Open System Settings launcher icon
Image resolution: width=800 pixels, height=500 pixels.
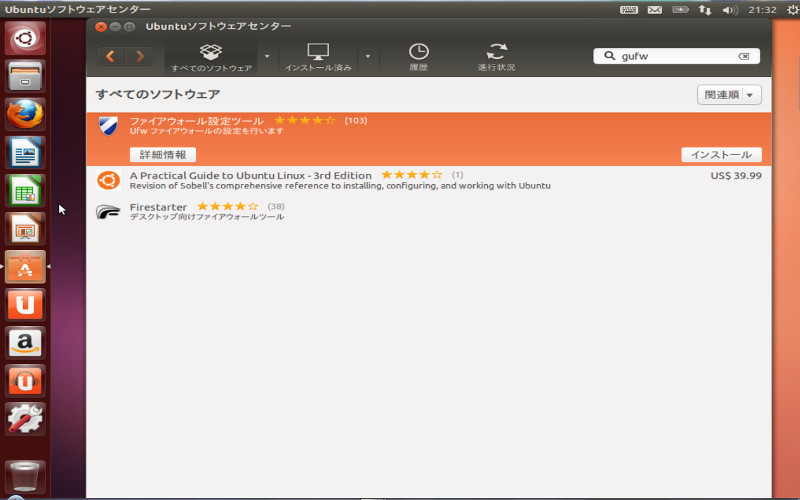pyautogui.click(x=25, y=419)
